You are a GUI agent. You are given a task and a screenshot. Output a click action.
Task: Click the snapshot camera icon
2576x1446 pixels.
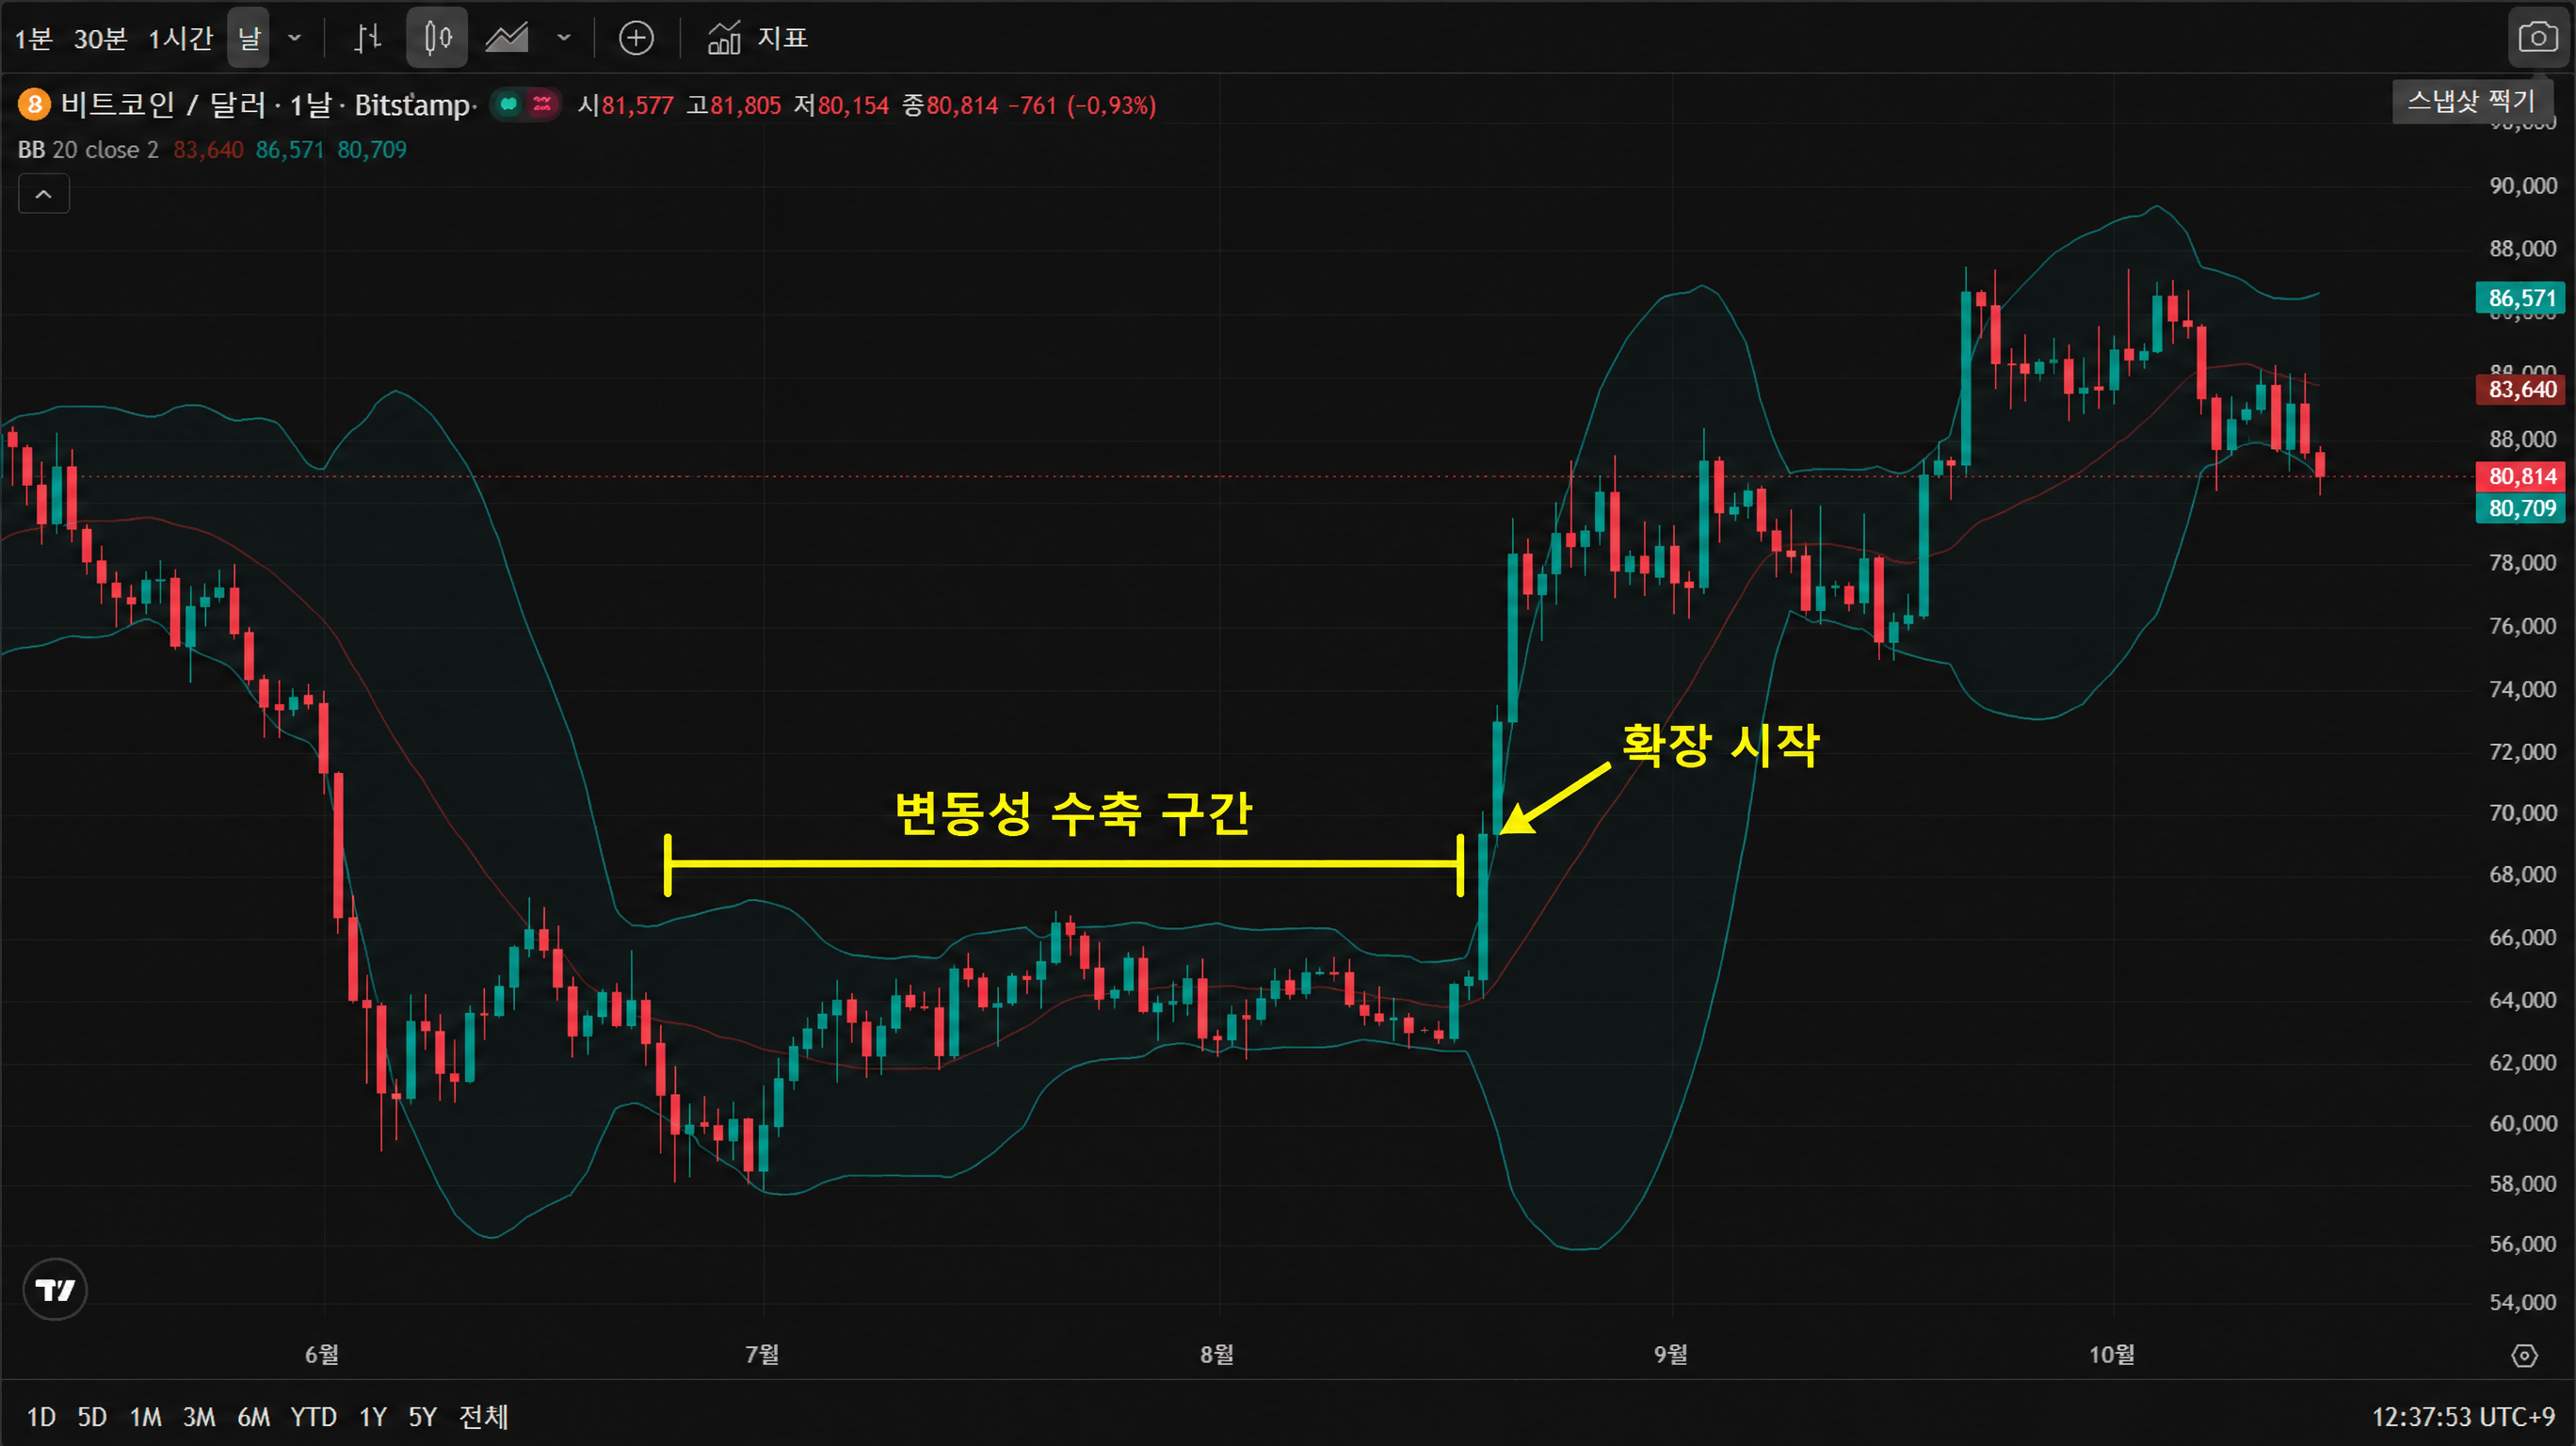2537,38
